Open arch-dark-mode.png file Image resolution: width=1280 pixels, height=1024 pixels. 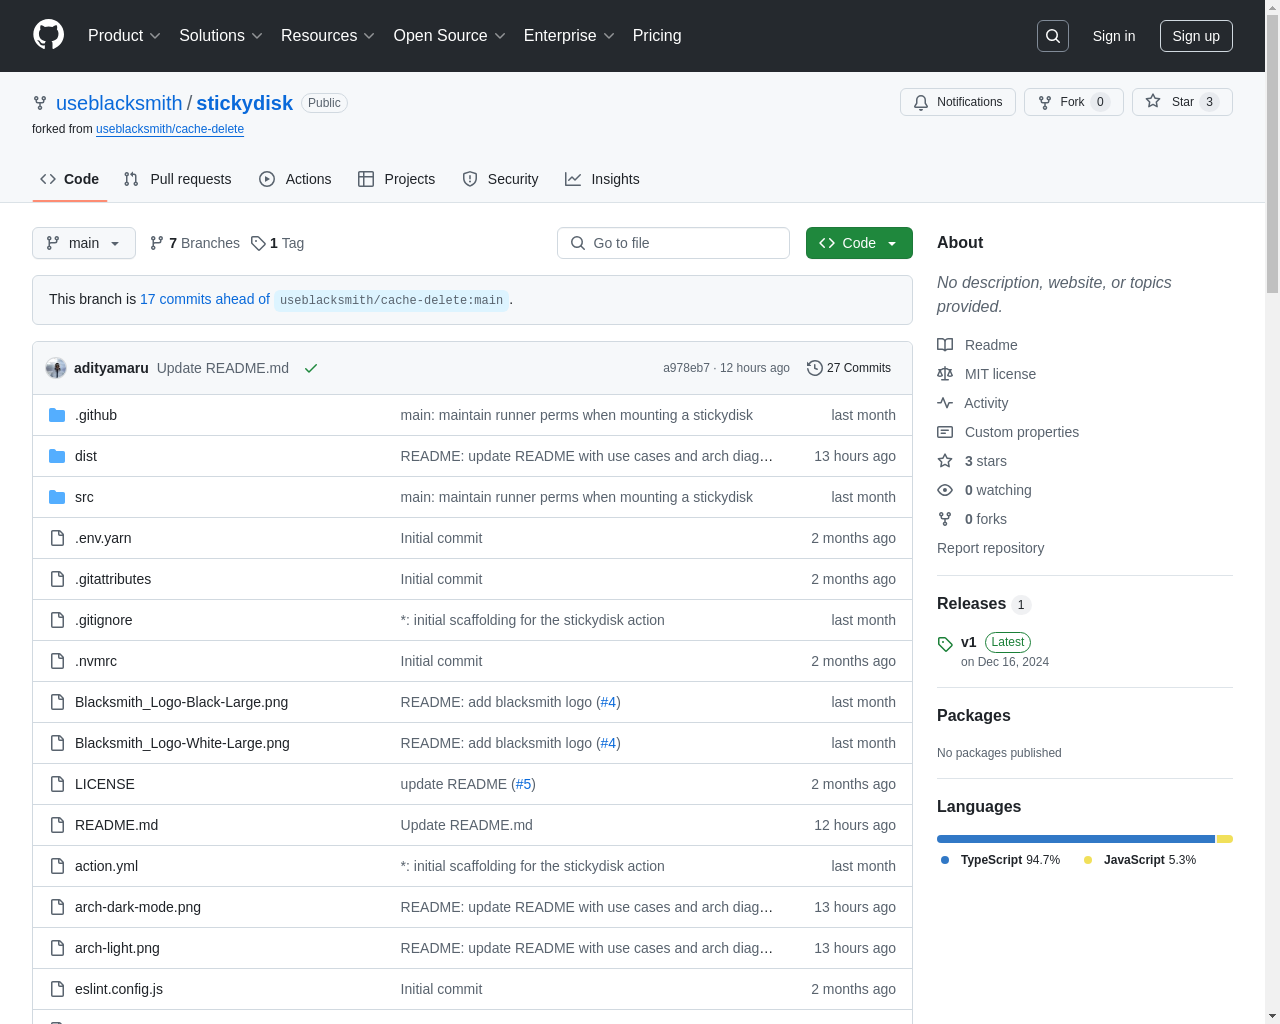pyautogui.click(x=138, y=907)
